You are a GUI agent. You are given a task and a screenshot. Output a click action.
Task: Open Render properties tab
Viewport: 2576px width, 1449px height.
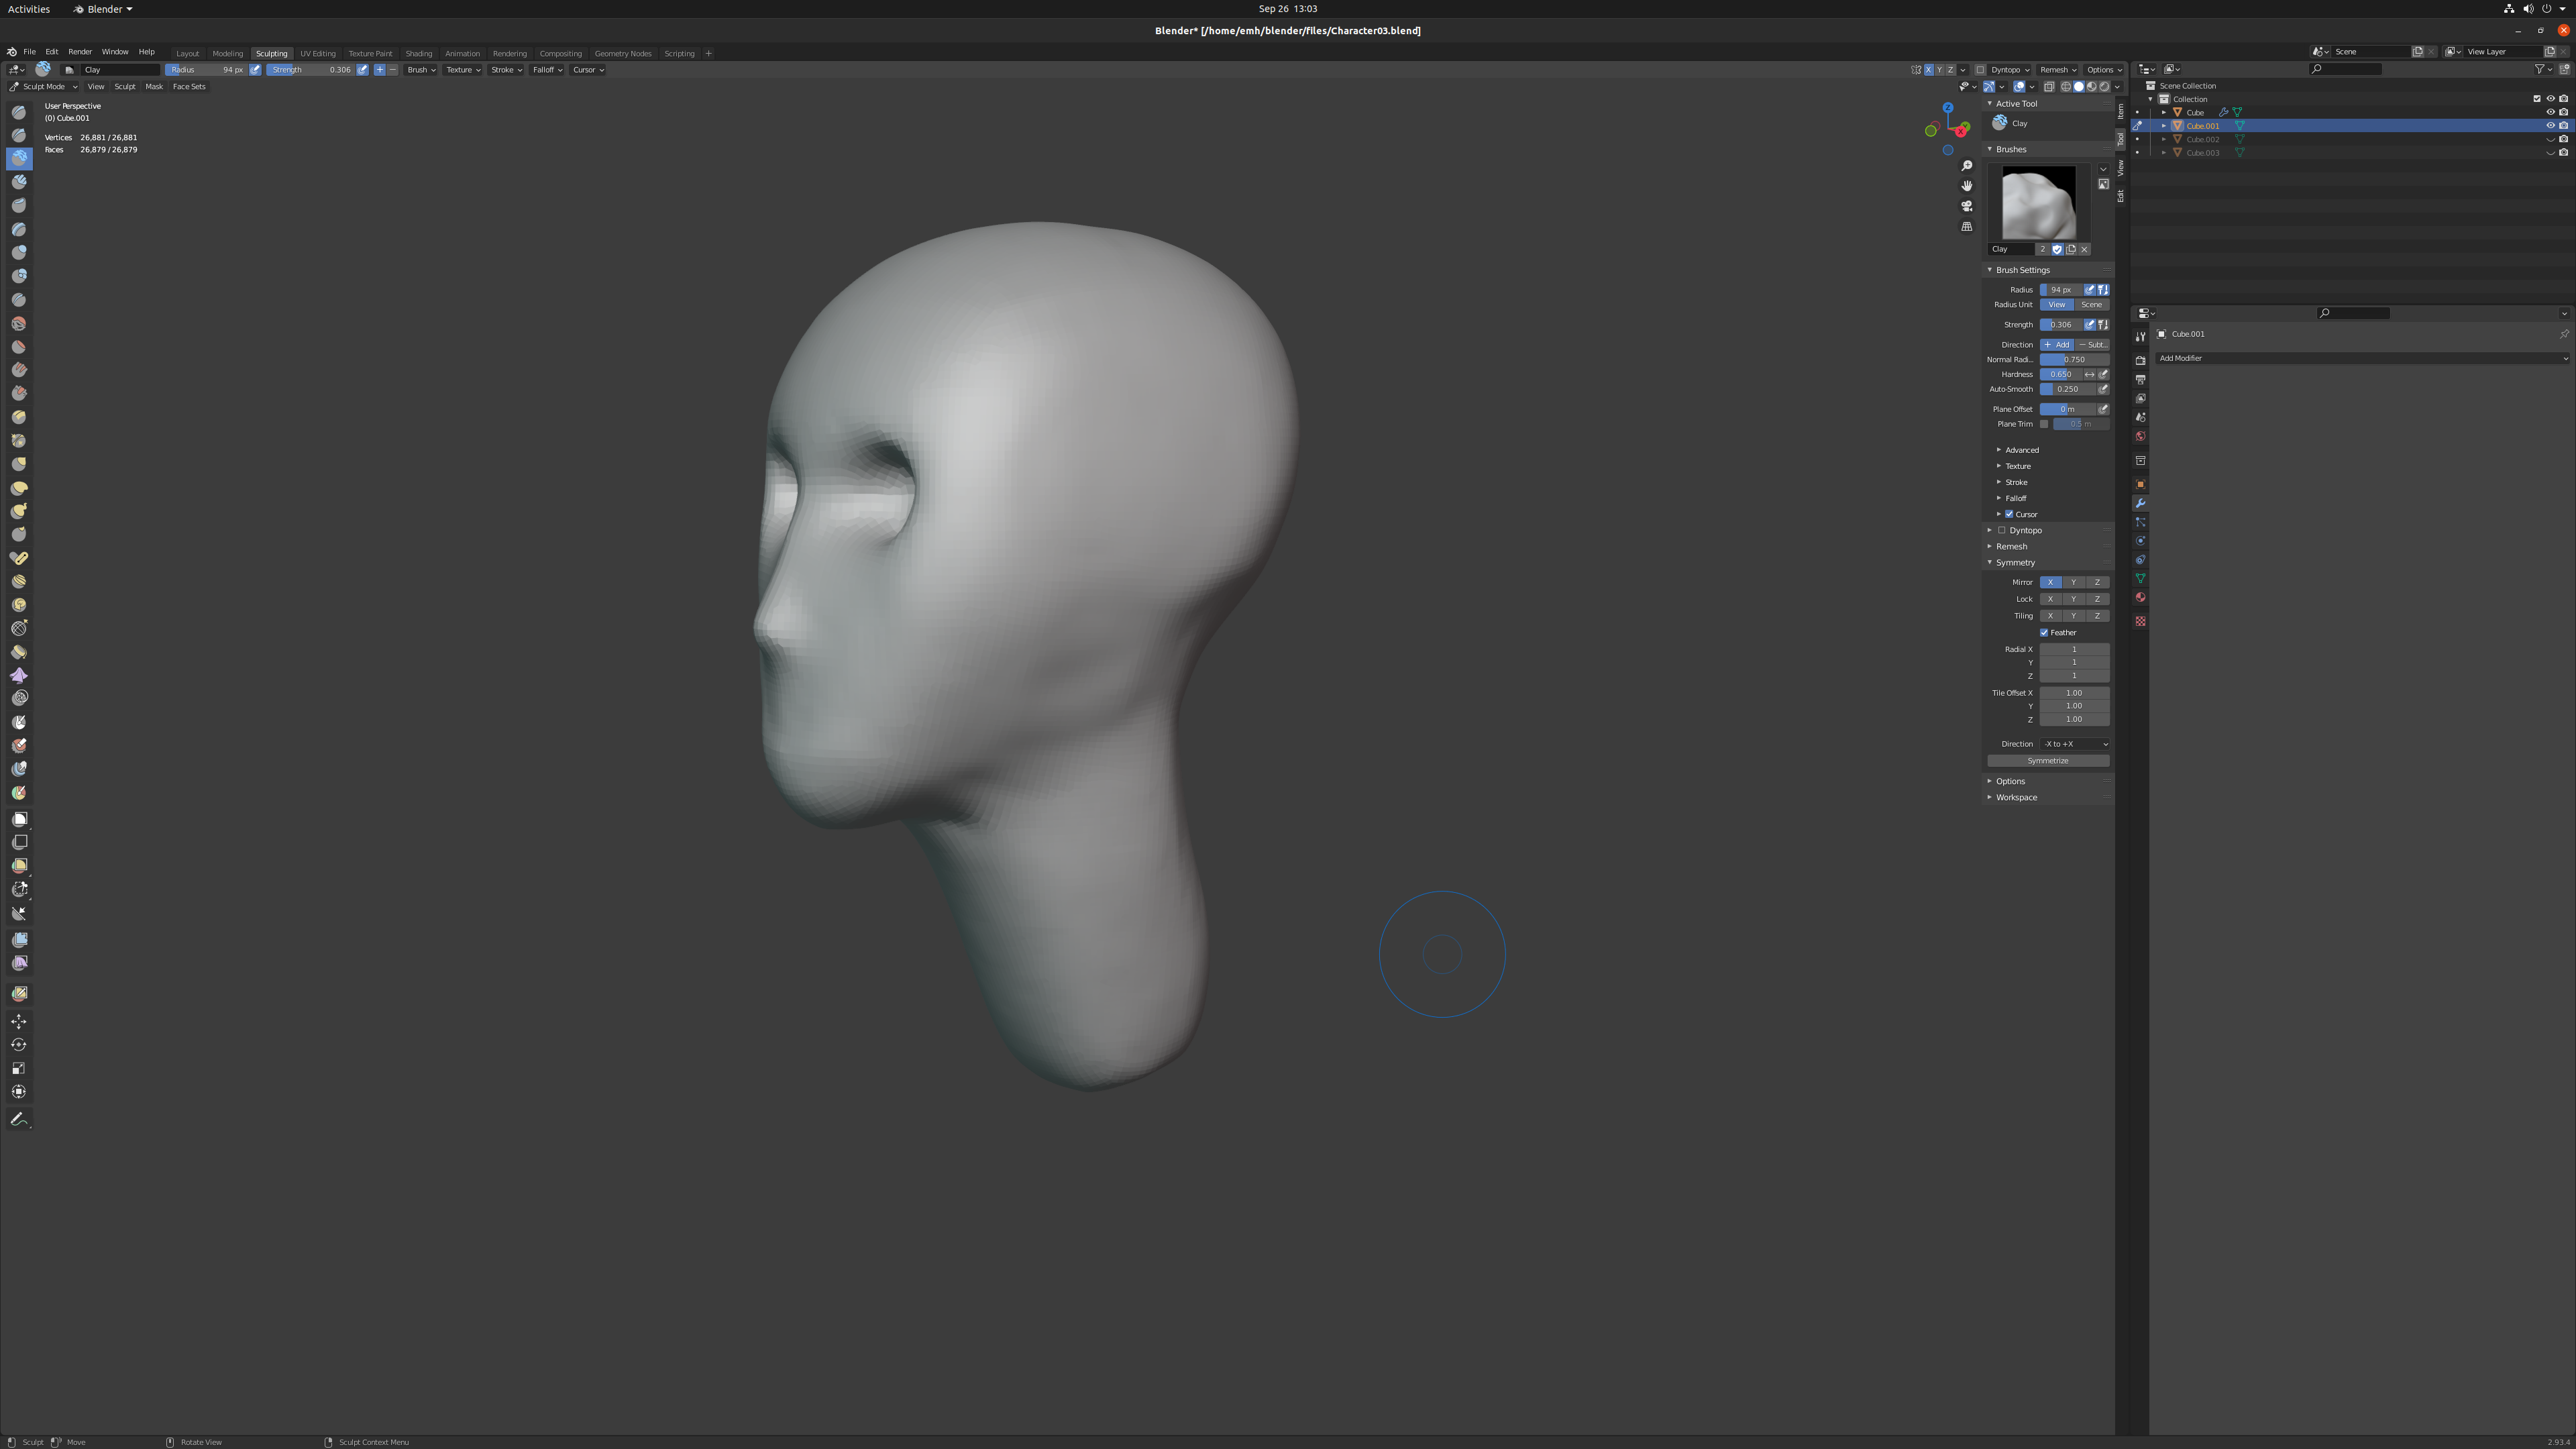click(x=2140, y=360)
